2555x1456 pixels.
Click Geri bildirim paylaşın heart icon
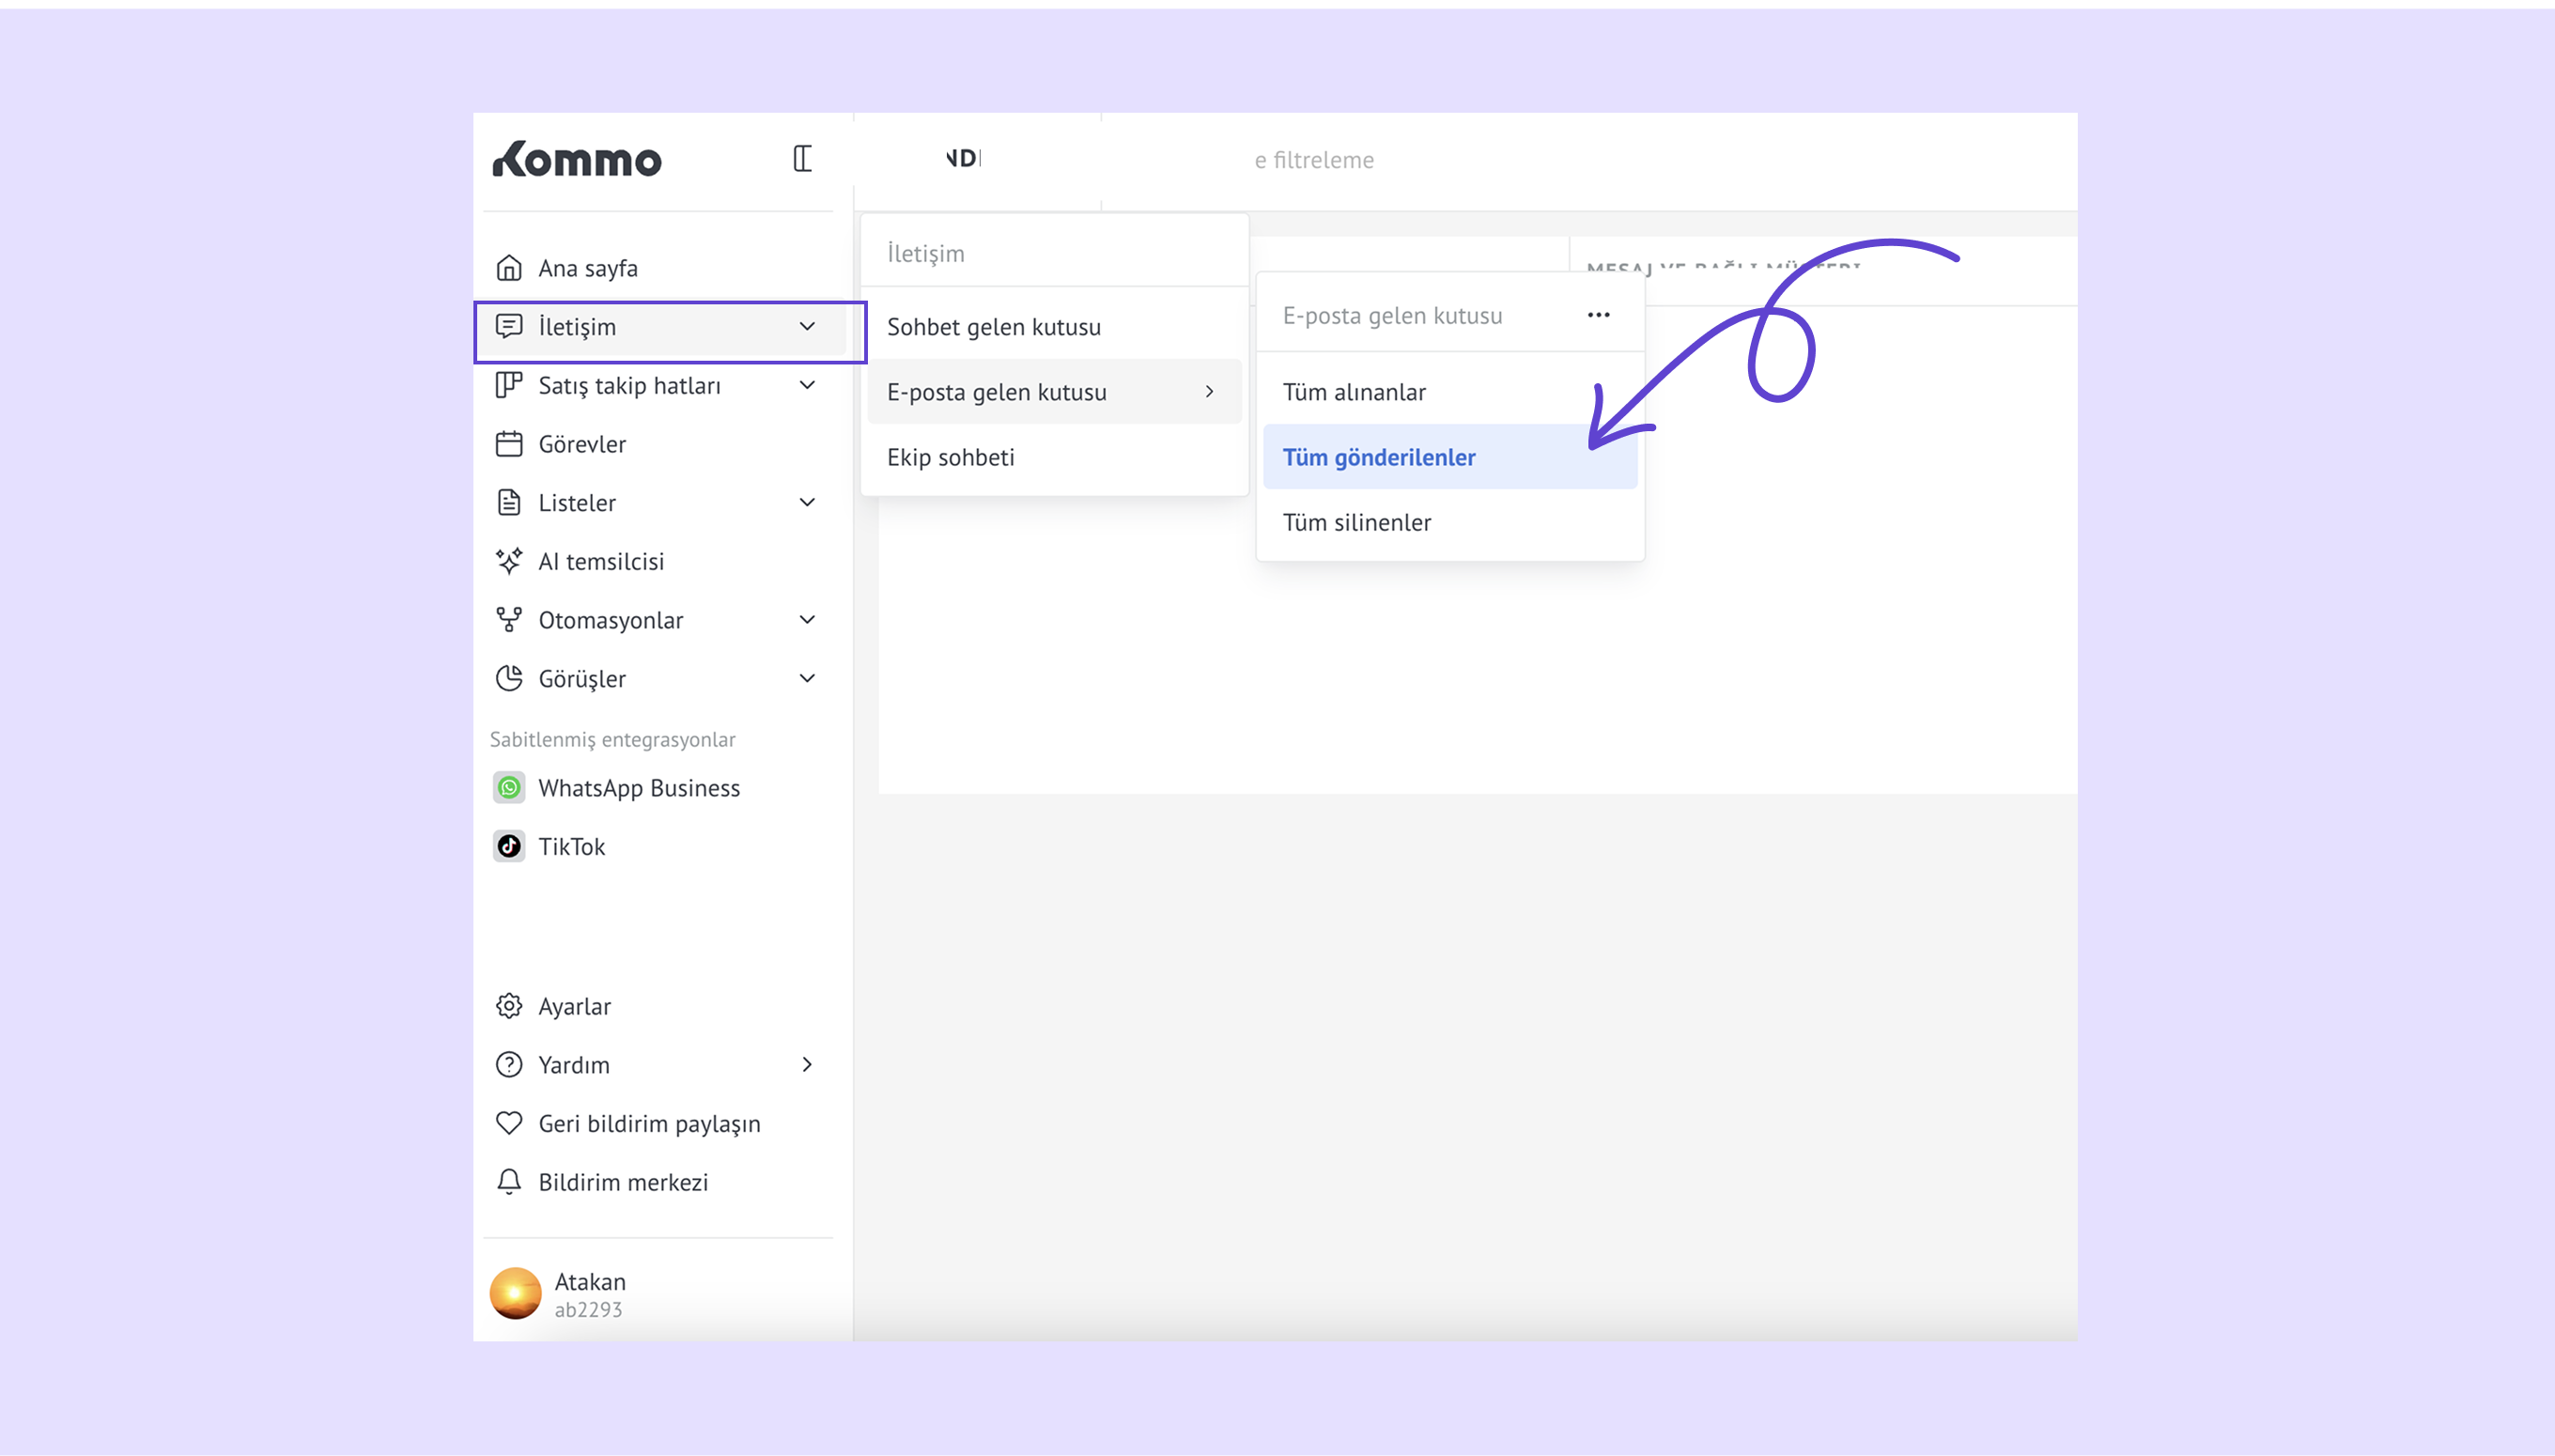pos(509,1123)
